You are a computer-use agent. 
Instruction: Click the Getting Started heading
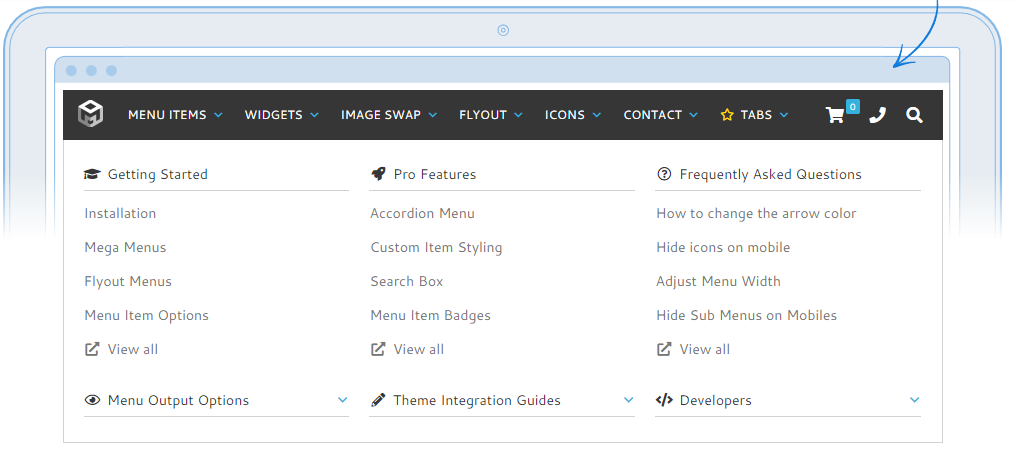pos(158,174)
